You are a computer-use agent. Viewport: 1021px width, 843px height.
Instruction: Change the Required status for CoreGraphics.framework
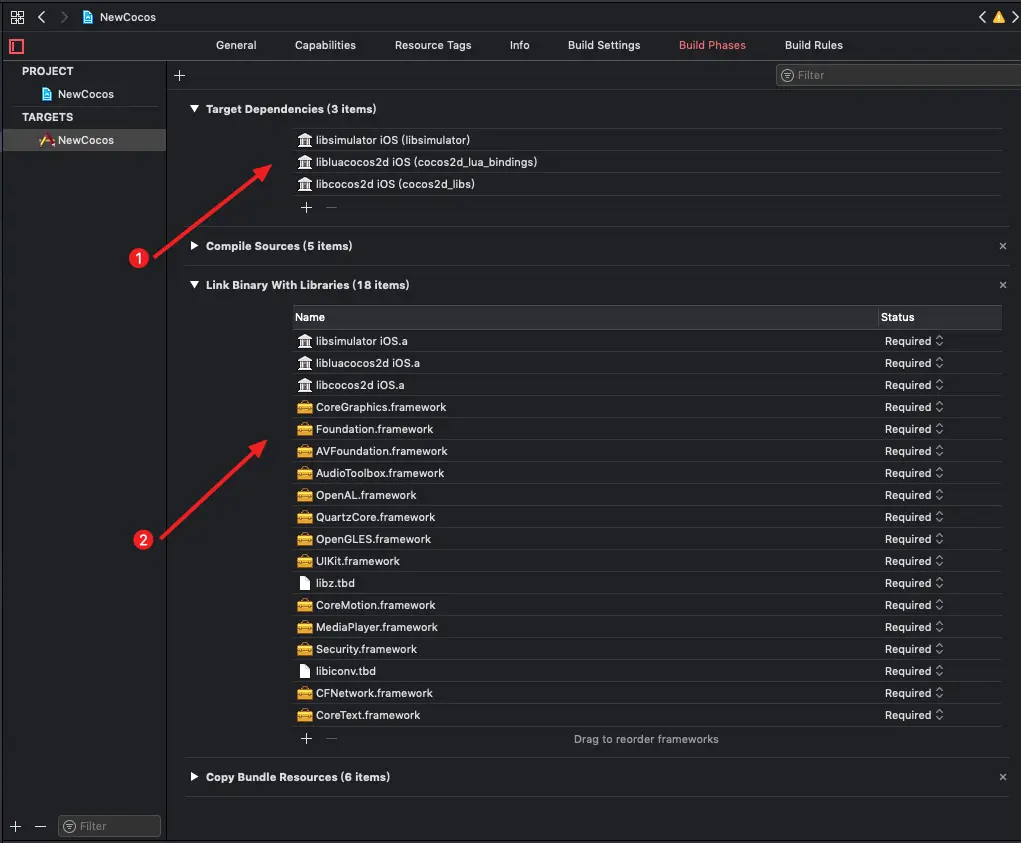(914, 407)
